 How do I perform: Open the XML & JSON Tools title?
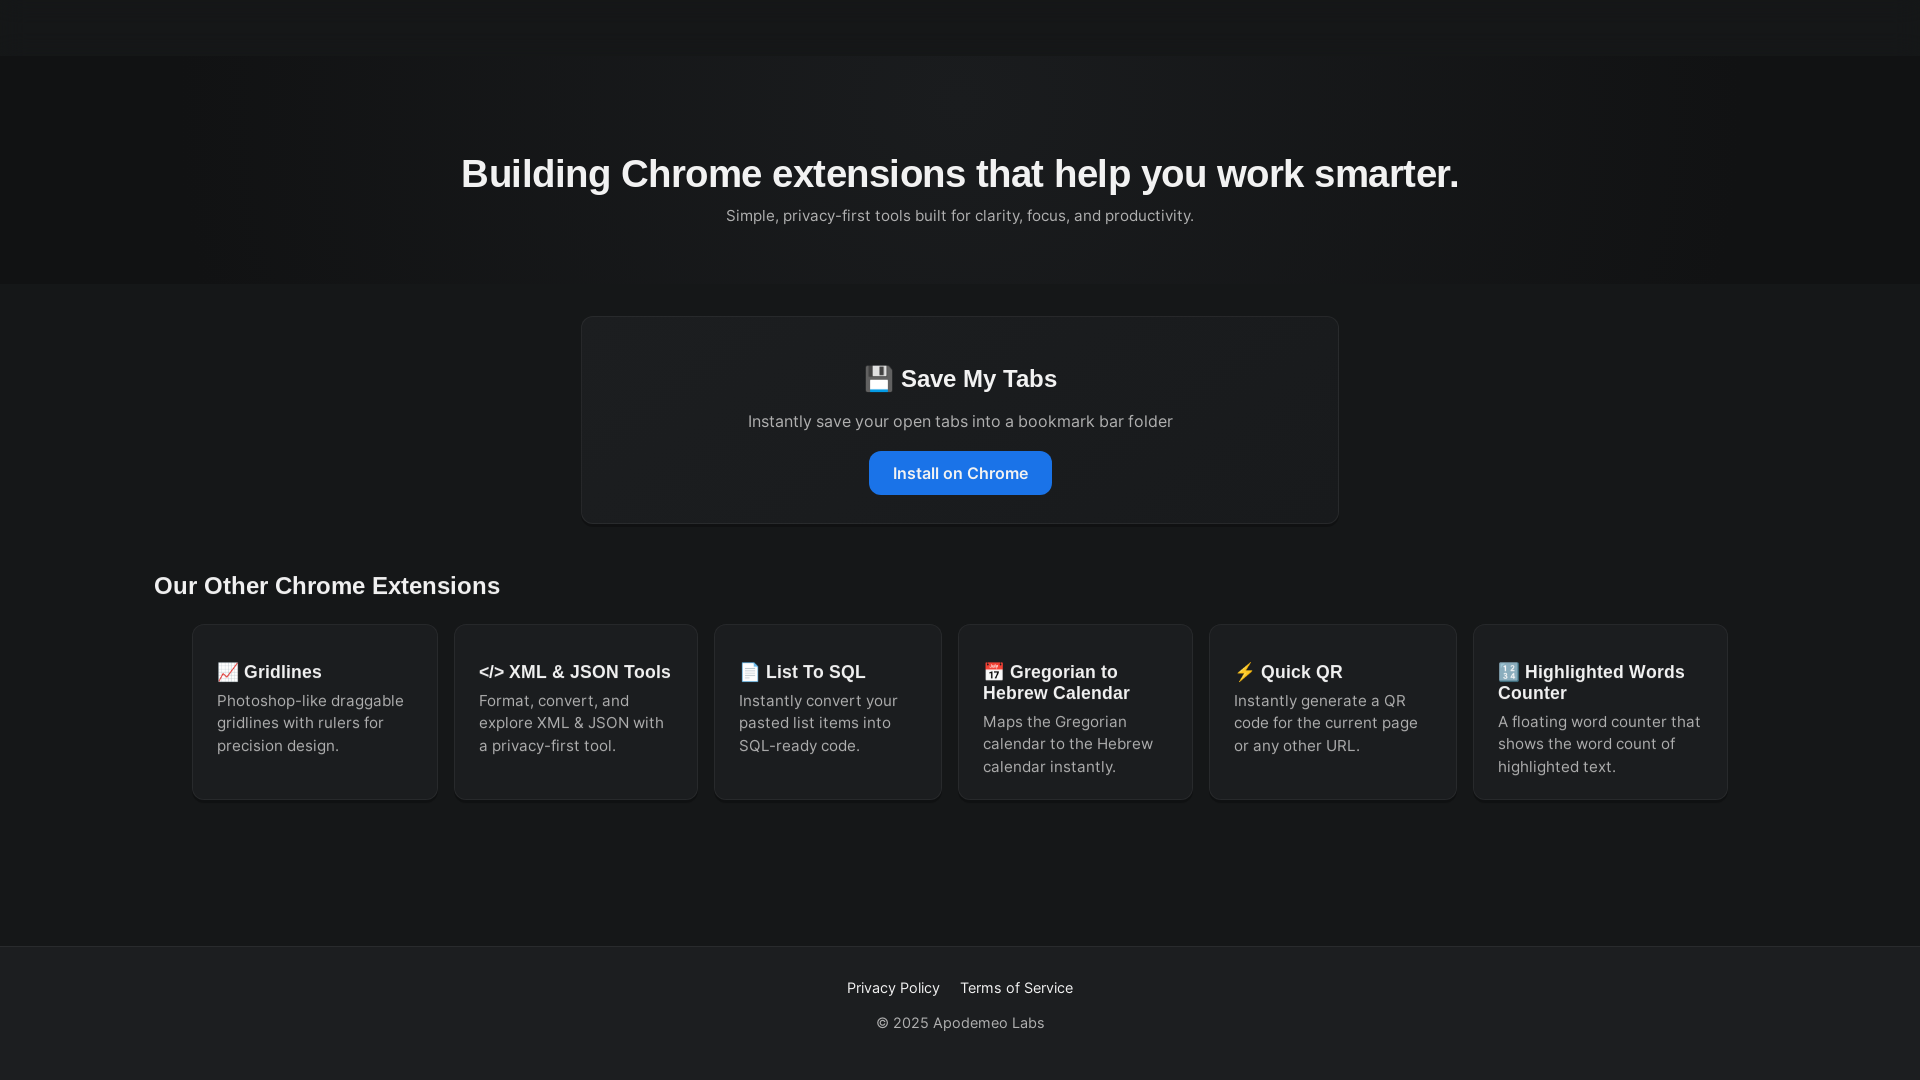point(575,672)
